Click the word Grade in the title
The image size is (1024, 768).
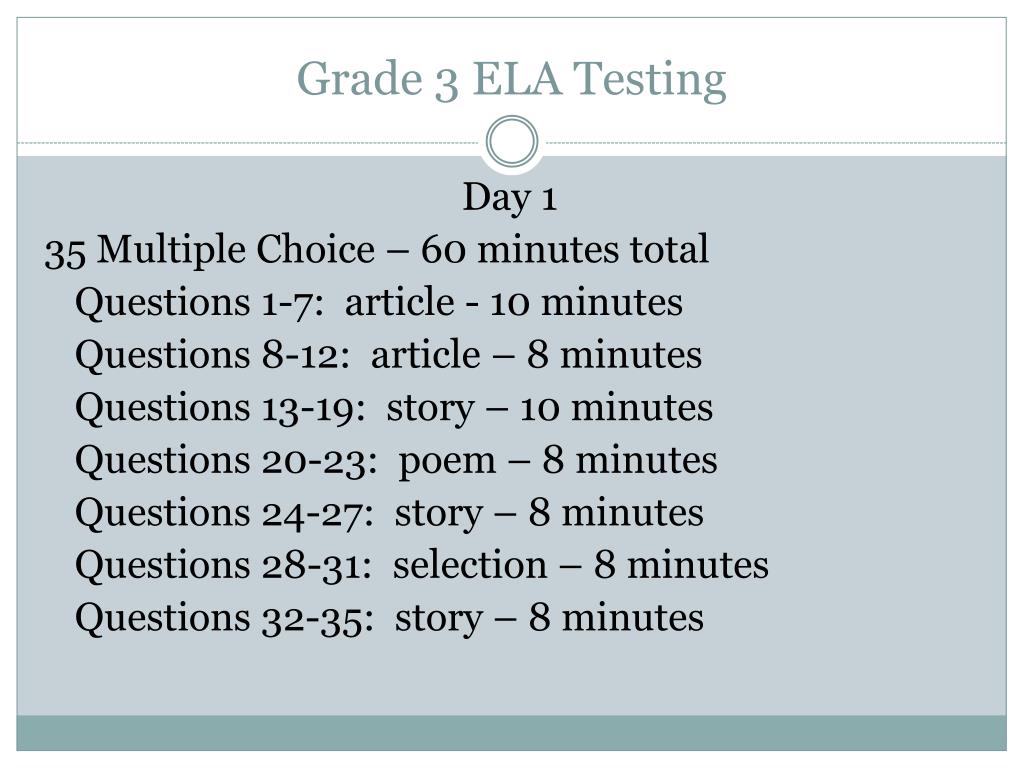tap(360, 78)
